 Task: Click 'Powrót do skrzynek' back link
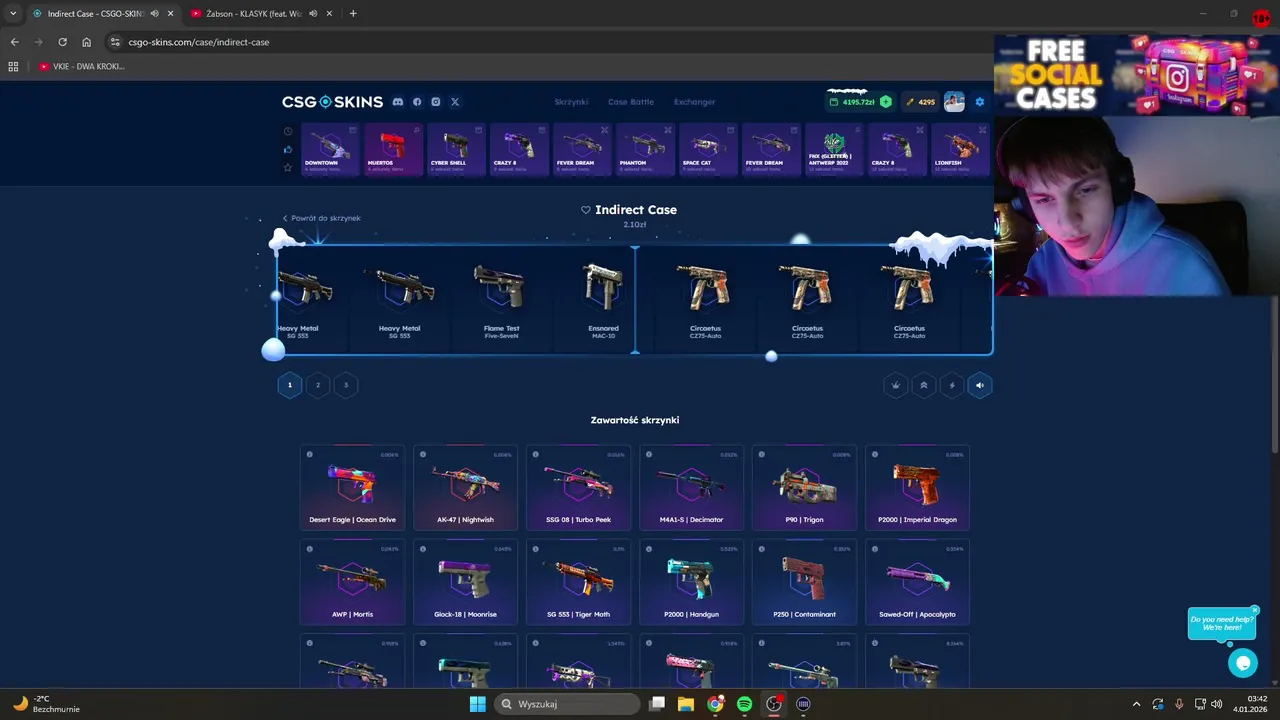[321, 218]
